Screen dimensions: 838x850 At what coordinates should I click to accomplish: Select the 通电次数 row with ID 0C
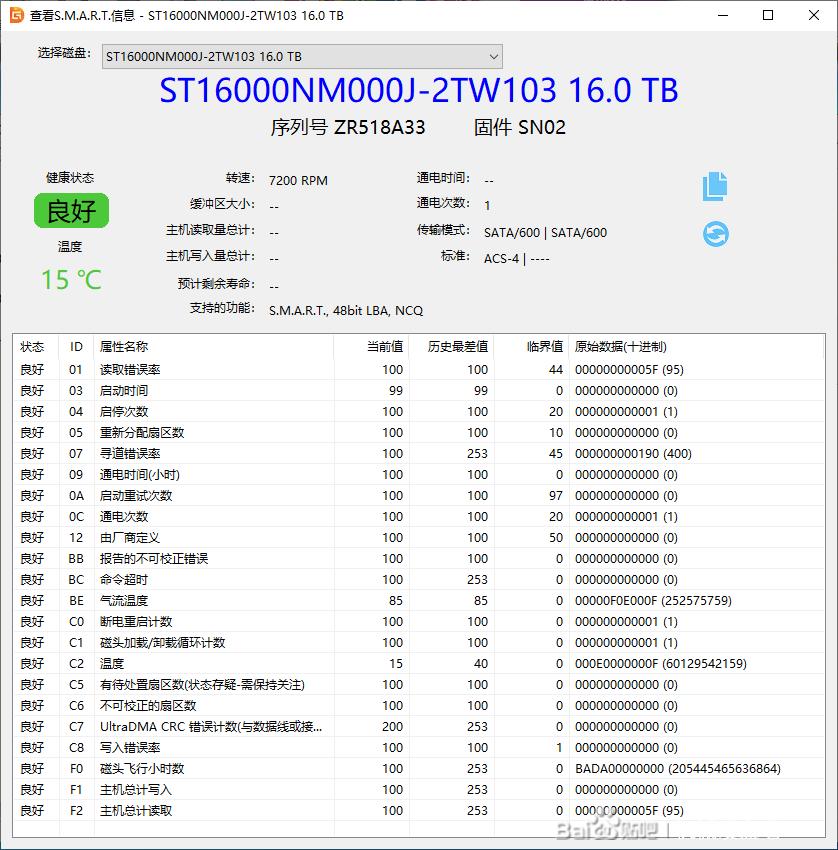pyautogui.click(x=418, y=517)
